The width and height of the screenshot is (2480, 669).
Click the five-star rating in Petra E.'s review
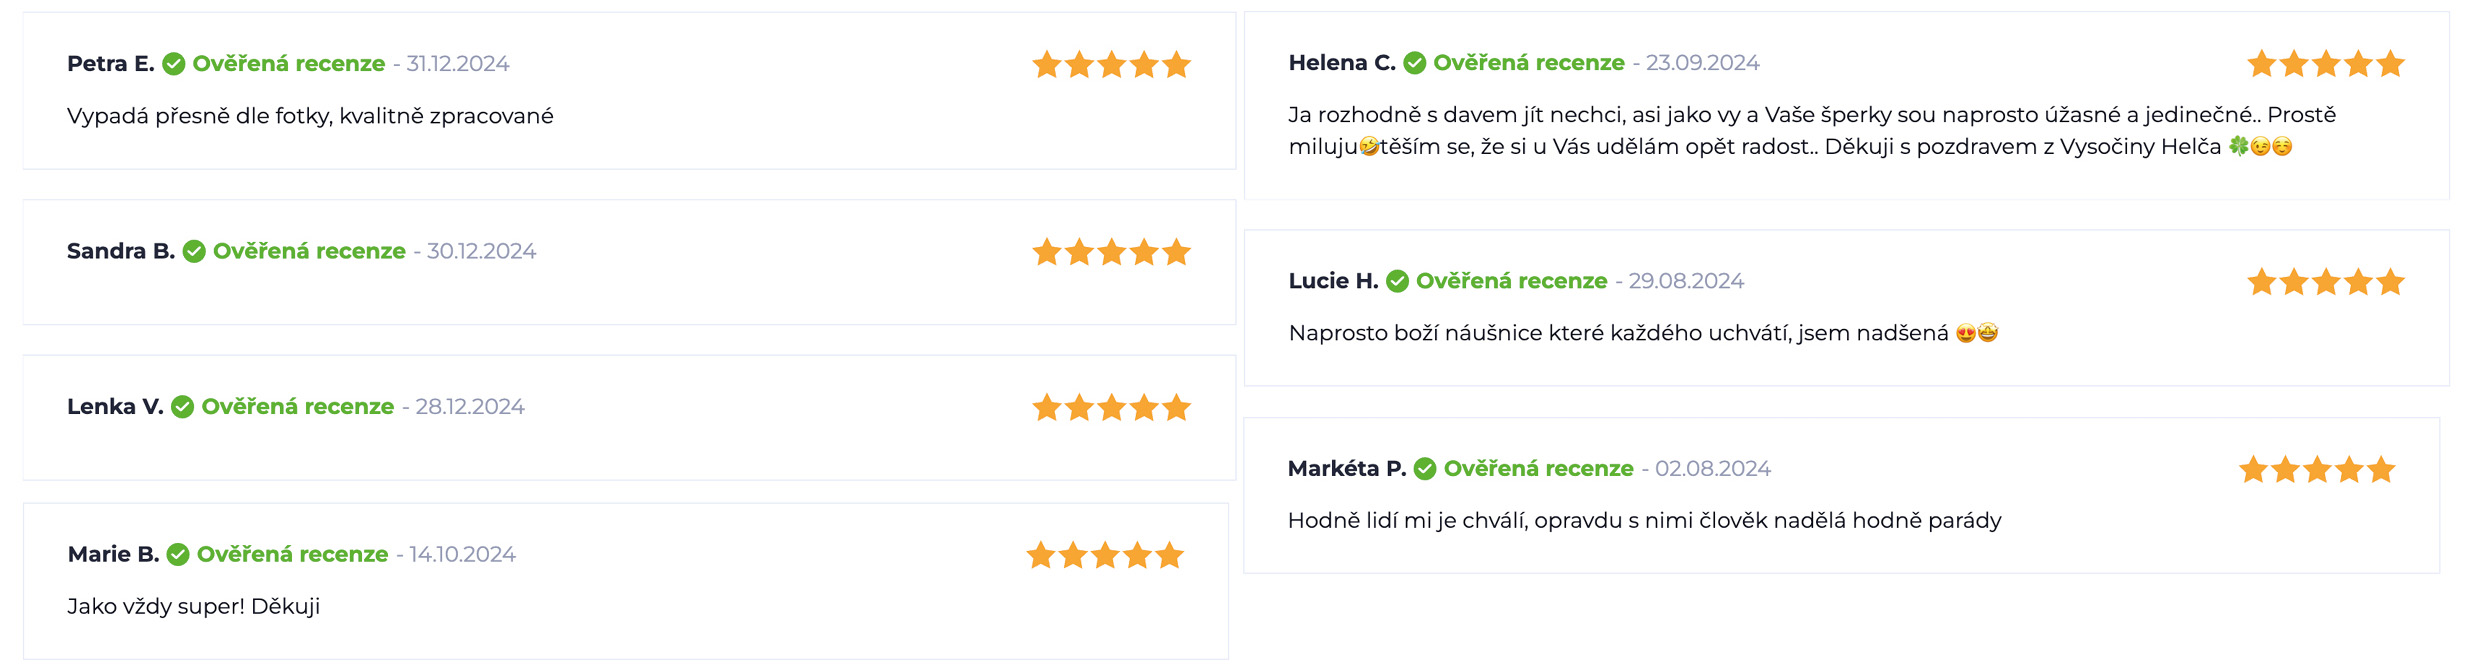pyautogui.click(x=1111, y=65)
